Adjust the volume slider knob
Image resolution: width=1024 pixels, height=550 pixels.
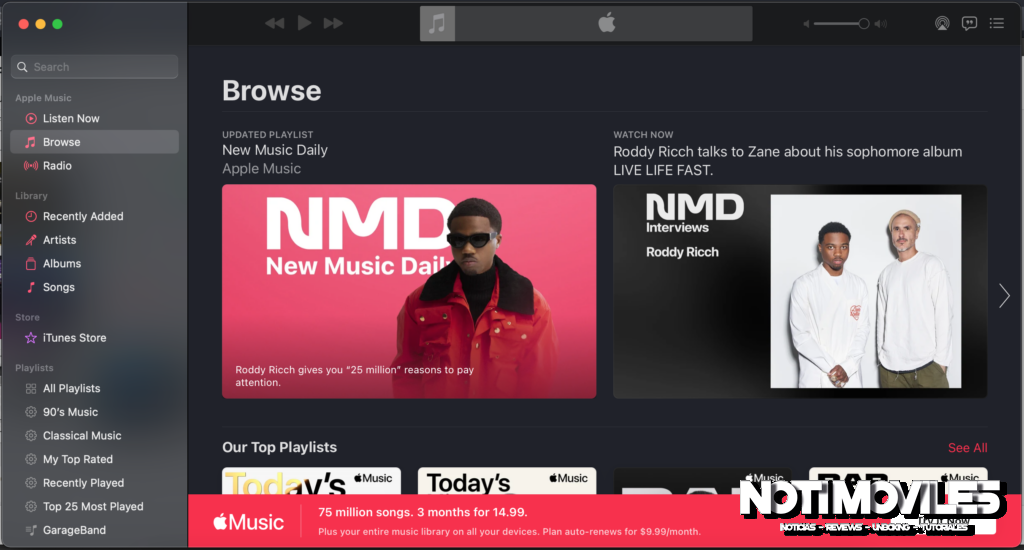[x=863, y=24]
